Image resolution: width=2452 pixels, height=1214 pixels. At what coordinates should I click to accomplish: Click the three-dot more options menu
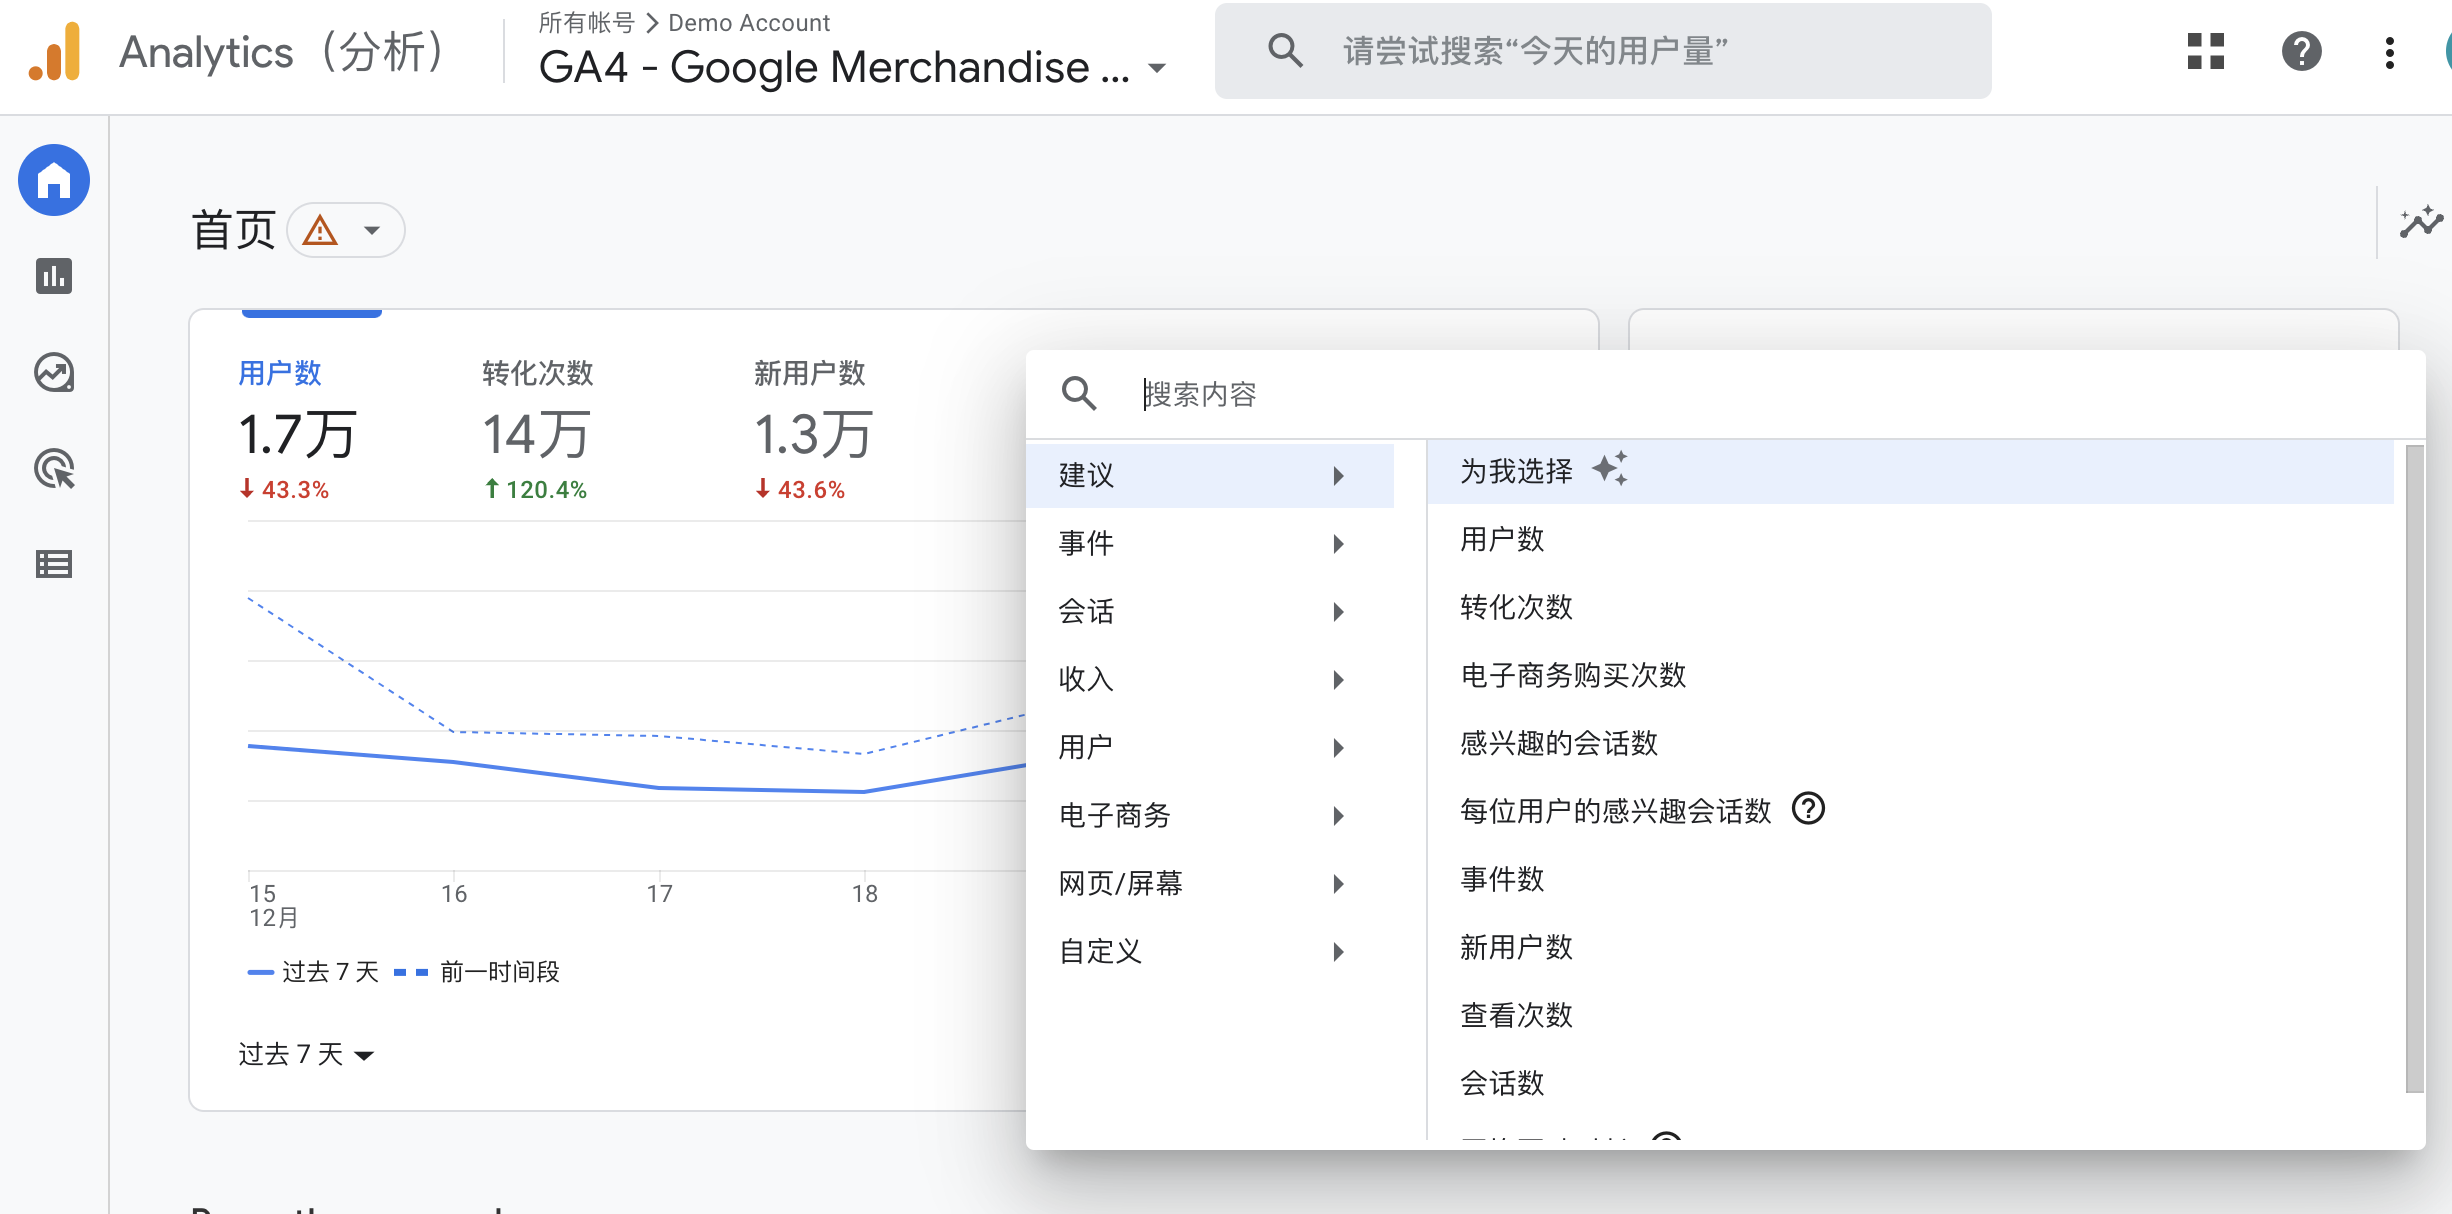point(2389,52)
